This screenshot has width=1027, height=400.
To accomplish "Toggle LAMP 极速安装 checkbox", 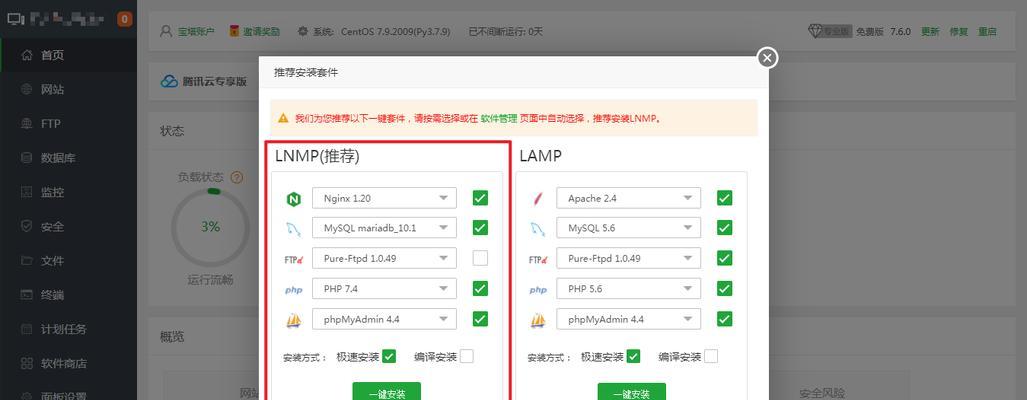I will [x=633, y=356].
